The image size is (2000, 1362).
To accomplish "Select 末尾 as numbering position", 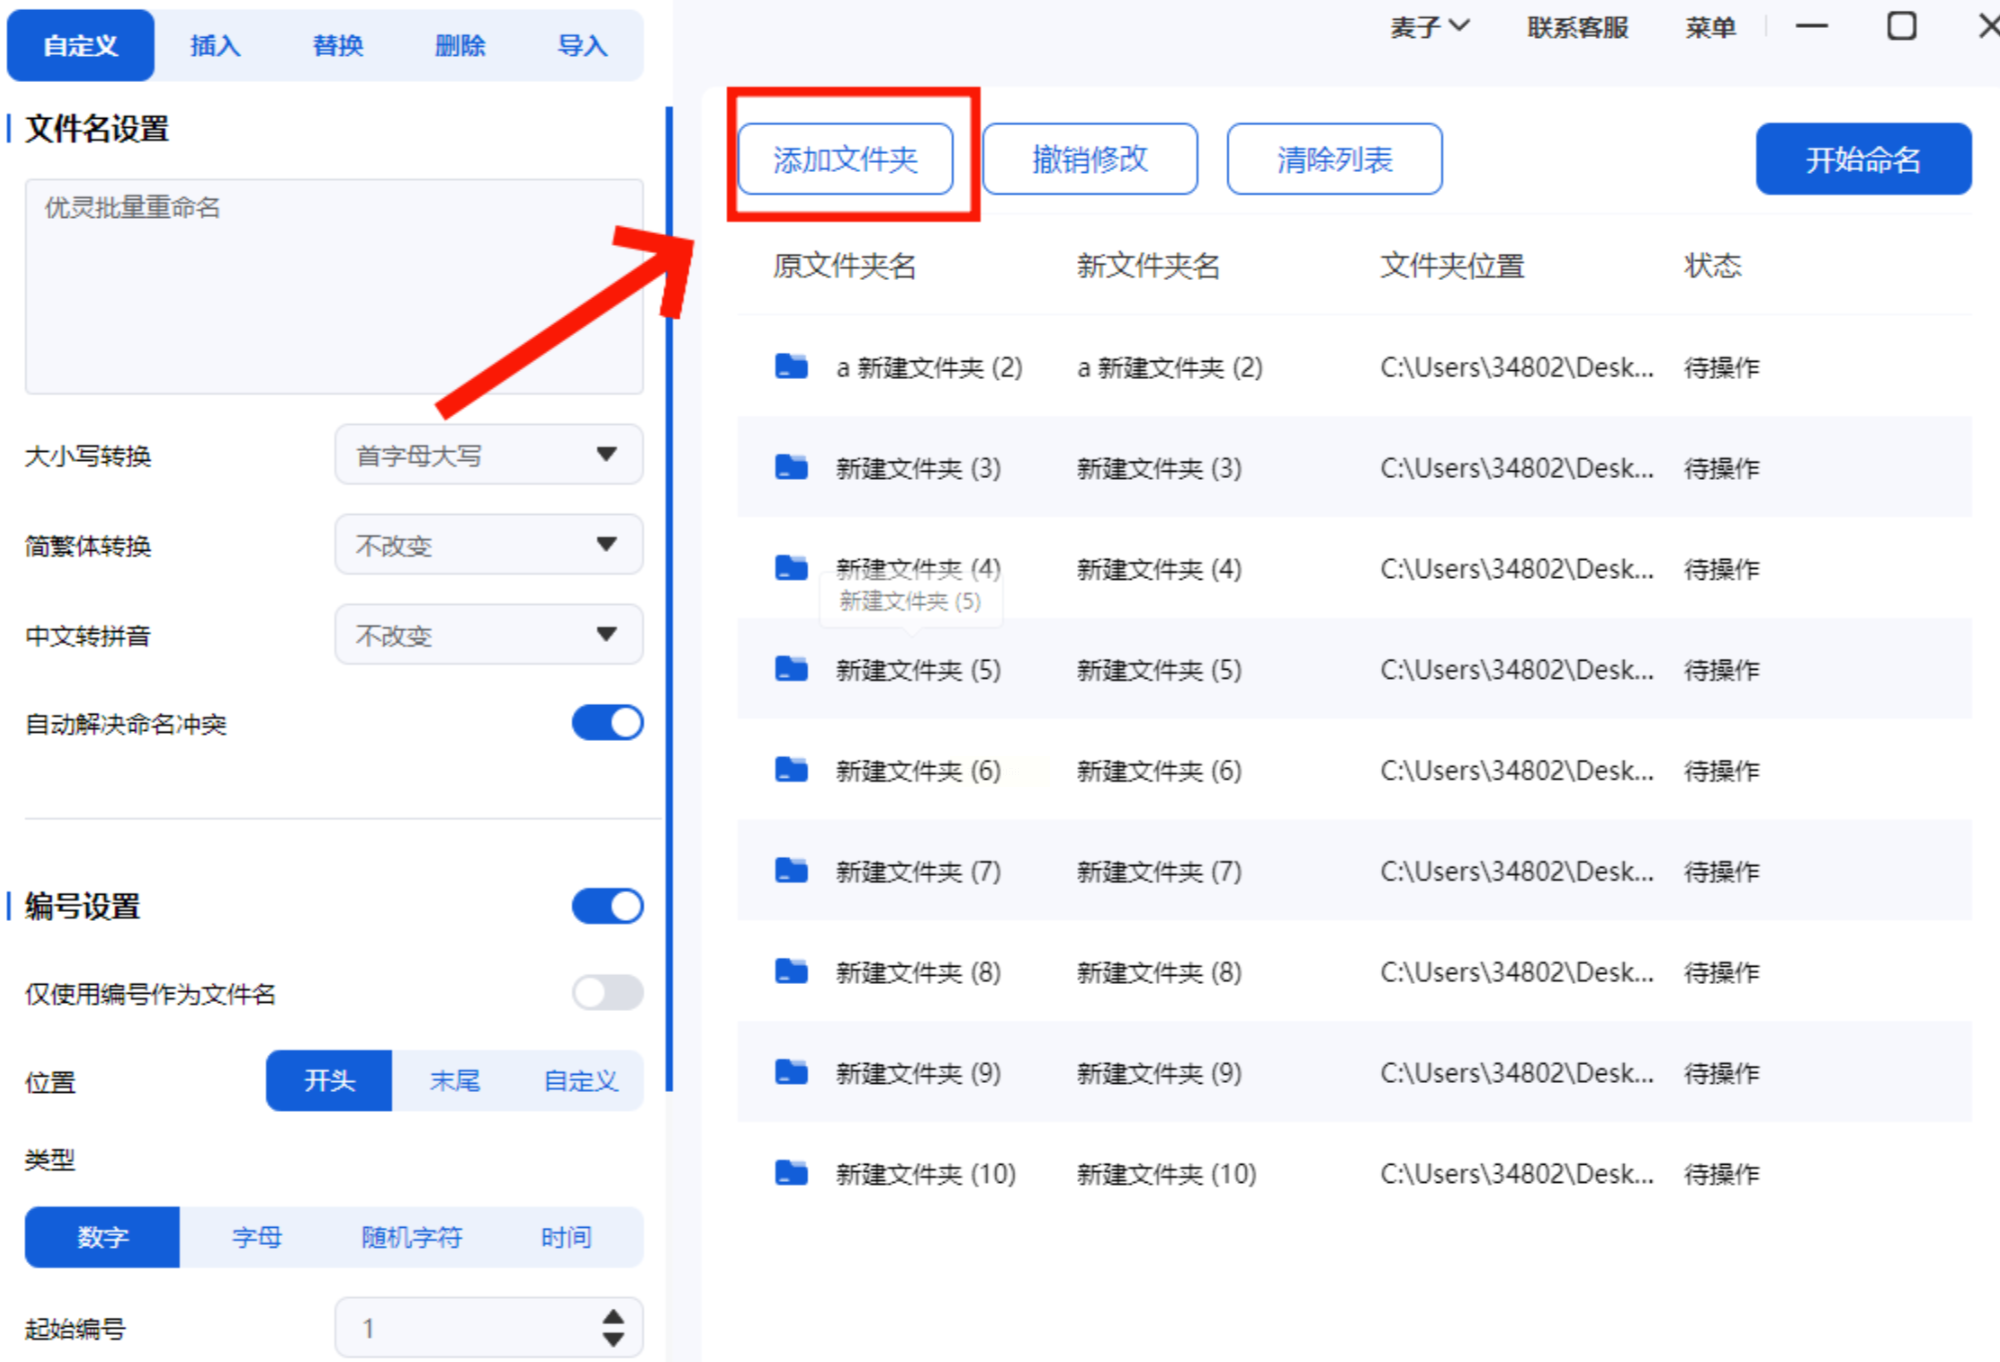I will coord(455,1080).
